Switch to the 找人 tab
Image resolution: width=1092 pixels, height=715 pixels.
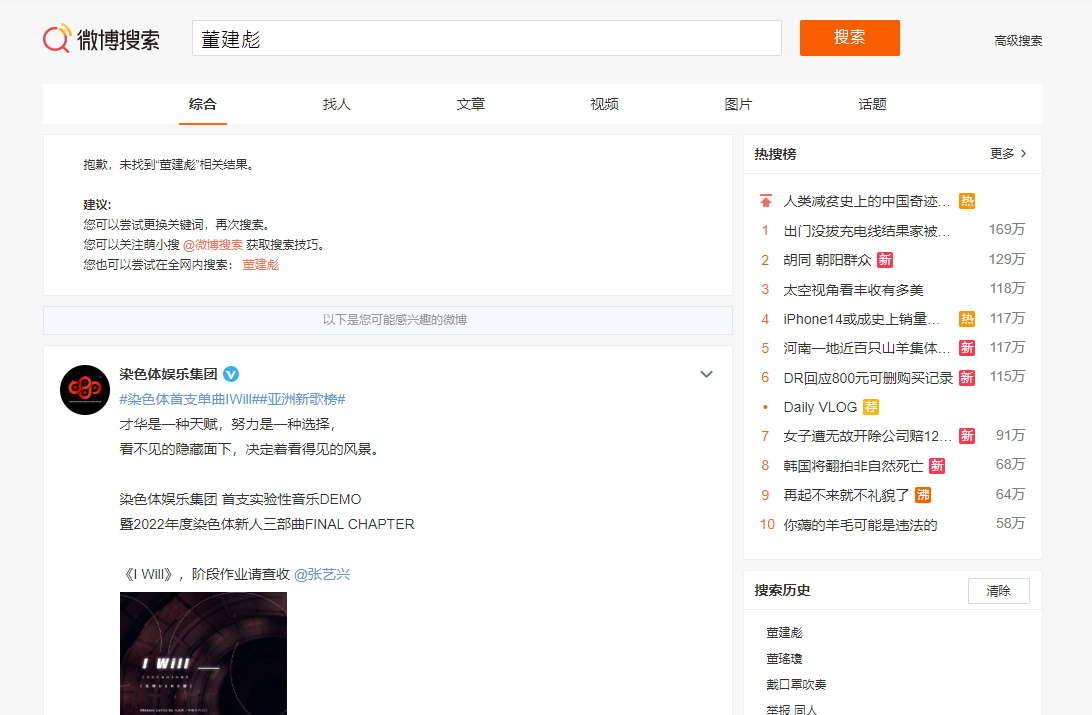[337, 104]
